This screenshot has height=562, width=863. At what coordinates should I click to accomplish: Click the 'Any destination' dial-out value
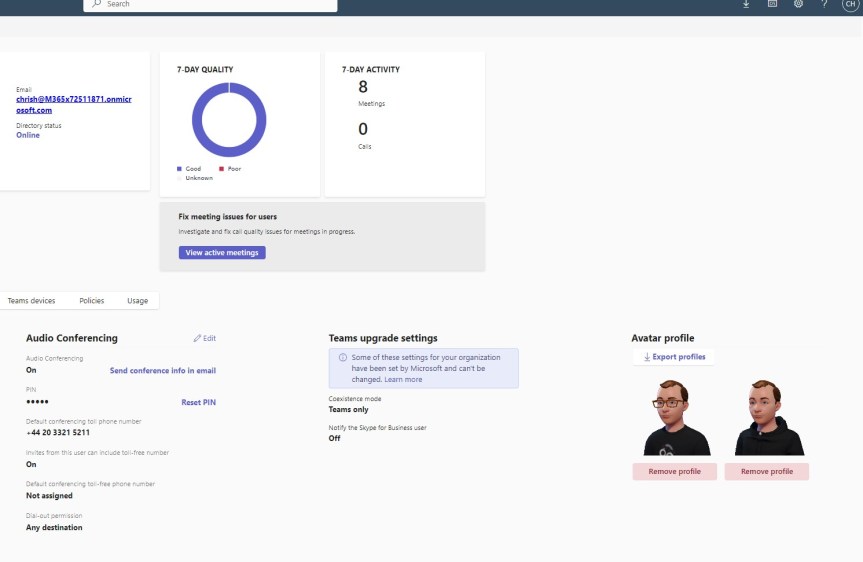click(54, 527)
